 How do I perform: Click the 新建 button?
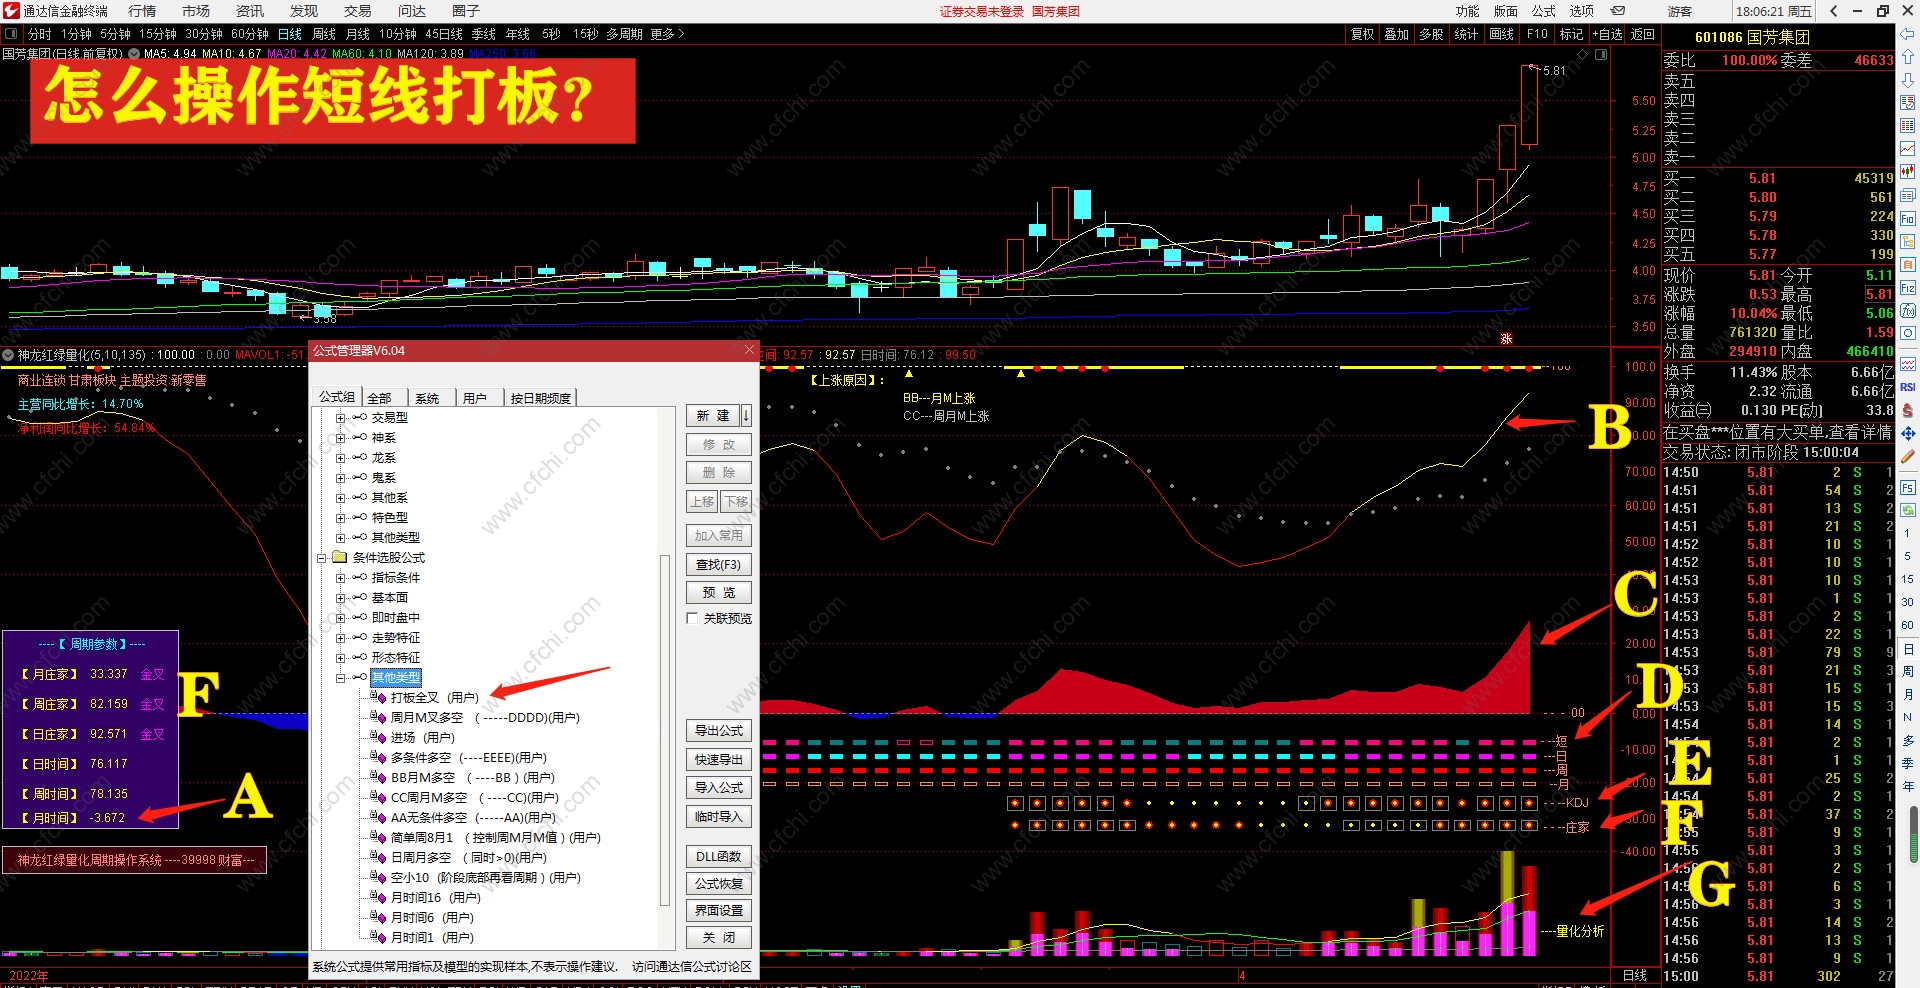point(714,416)
